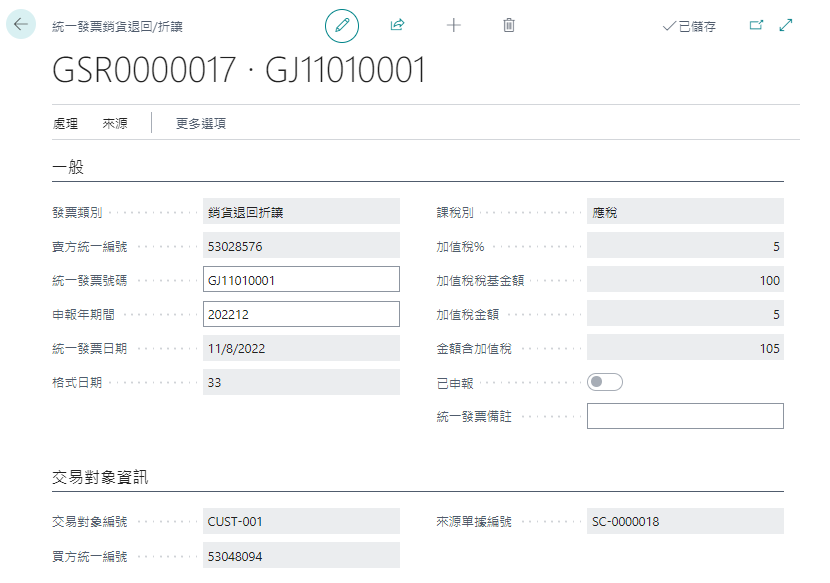Select the 加值稅% field
The height and width of the screenshot is (583, 830).
(x=685, y=245)
